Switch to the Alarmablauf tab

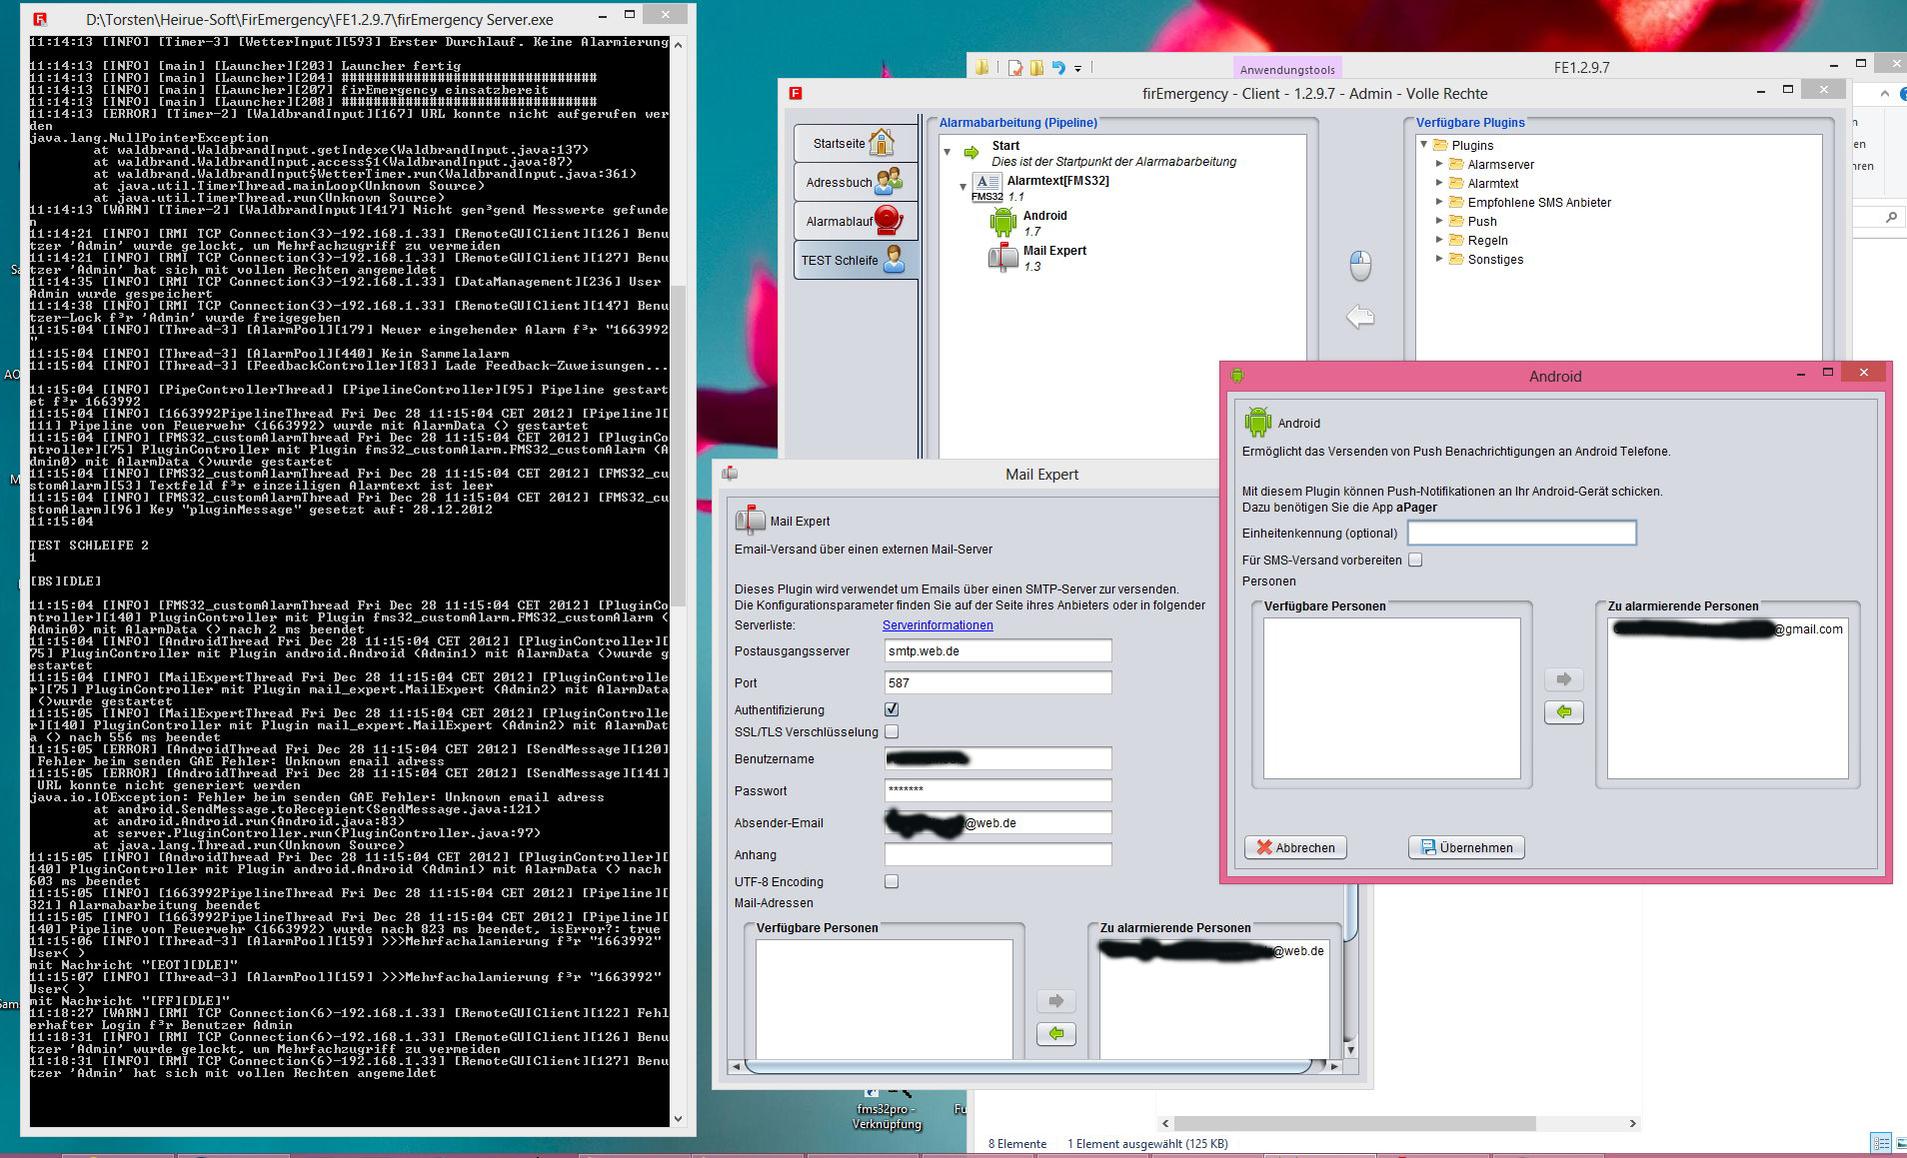coord(855,221)
